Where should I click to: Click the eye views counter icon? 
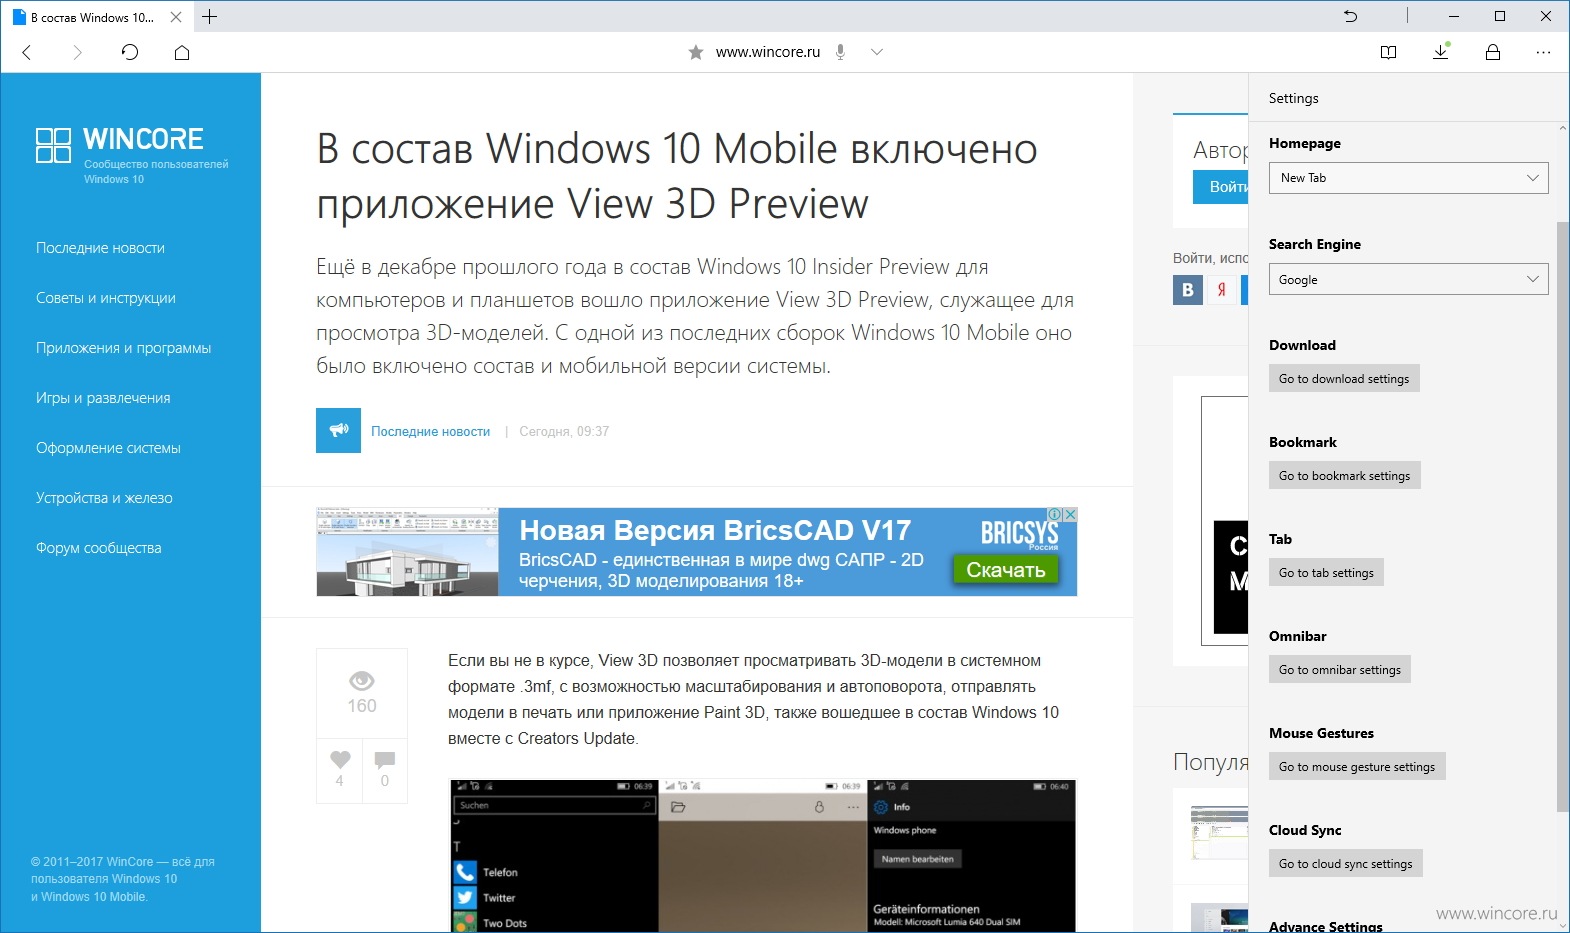click(362, 681)
